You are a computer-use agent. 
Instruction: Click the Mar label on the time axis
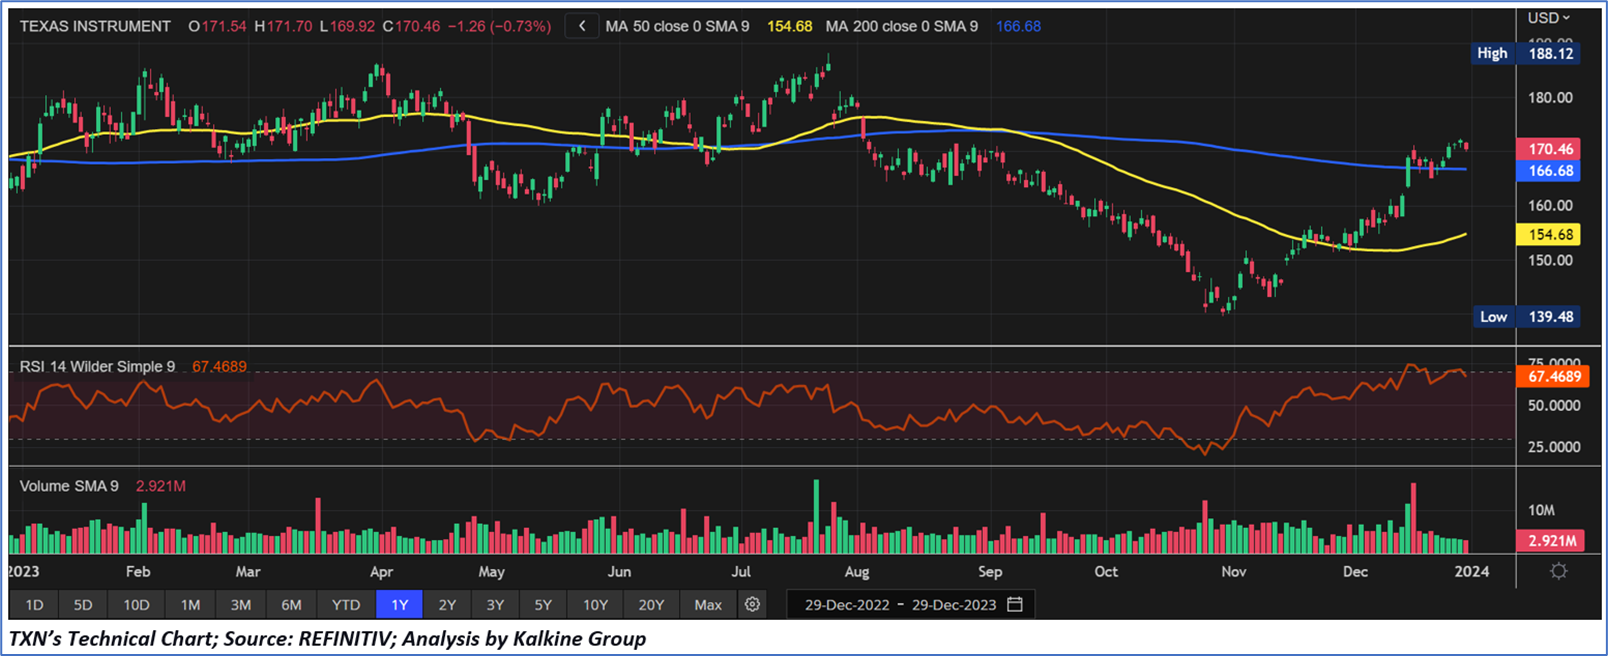[247, 572]
